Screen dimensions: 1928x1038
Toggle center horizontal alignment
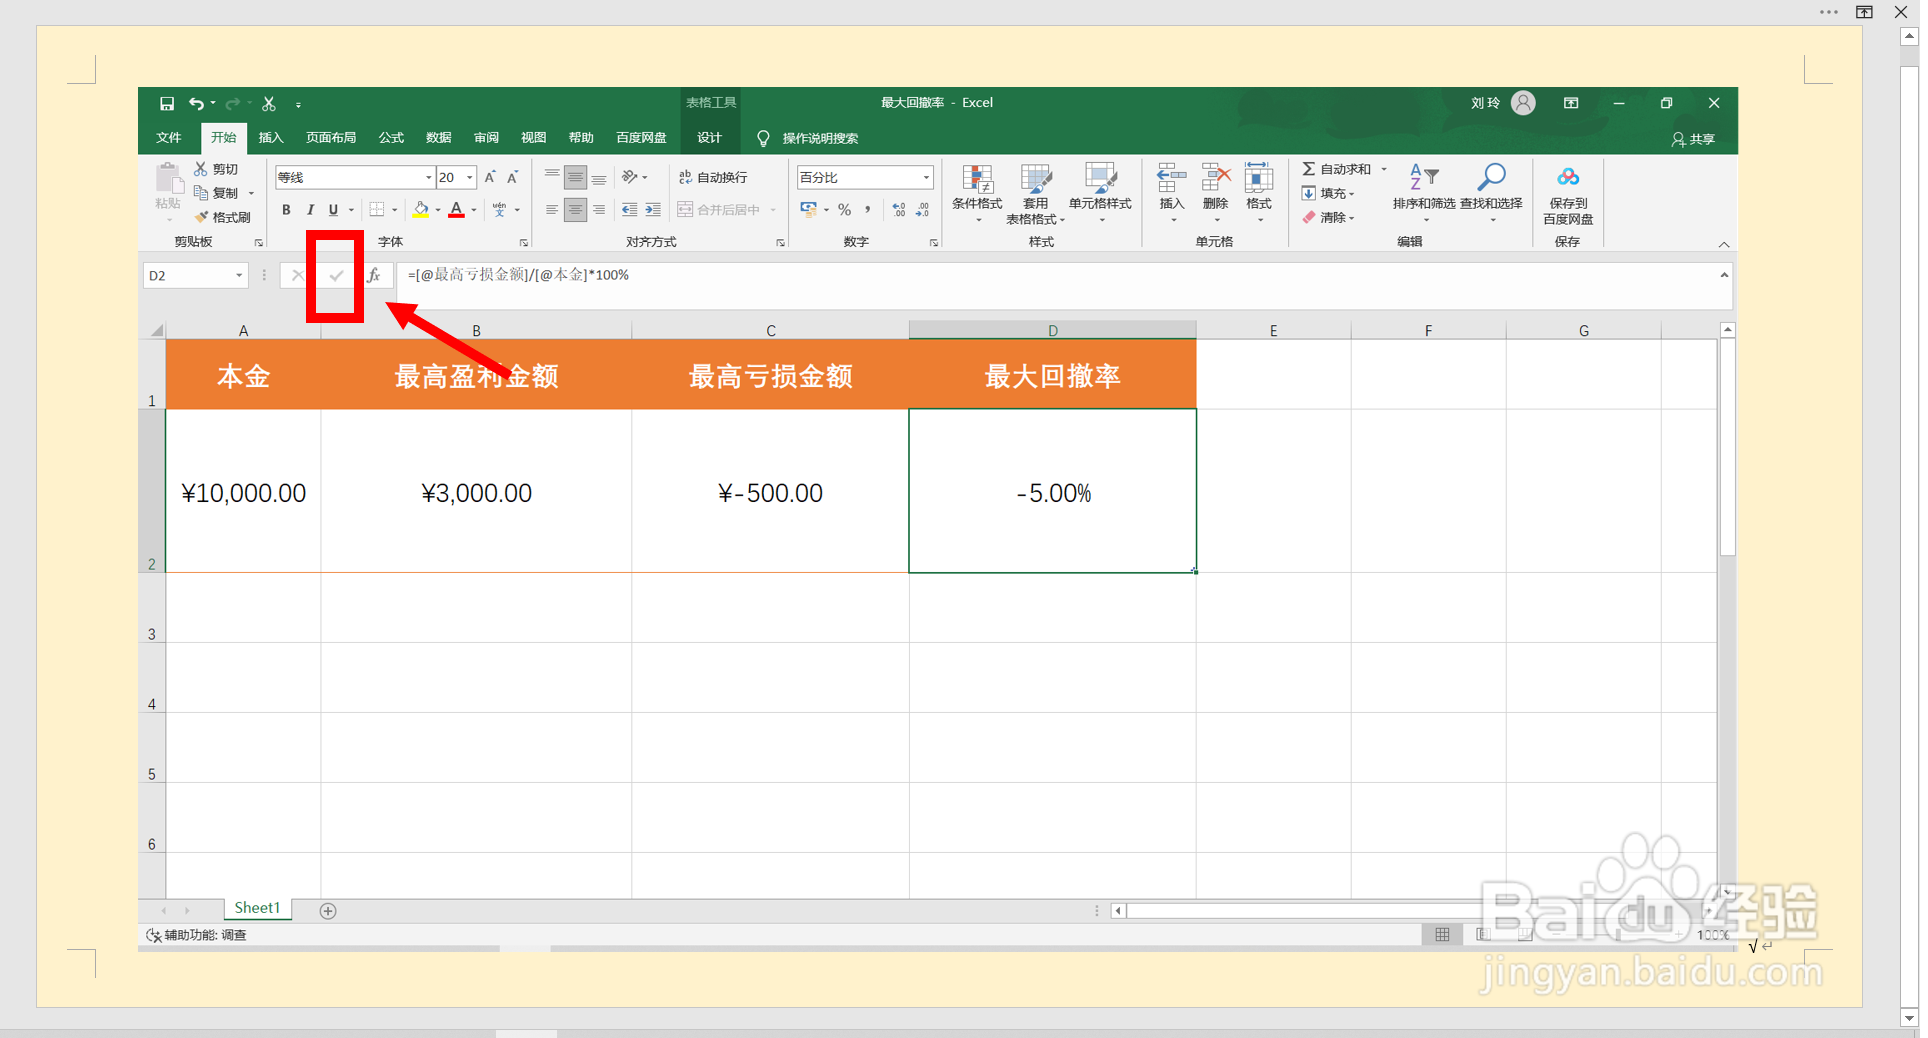[x=575, y=209]
